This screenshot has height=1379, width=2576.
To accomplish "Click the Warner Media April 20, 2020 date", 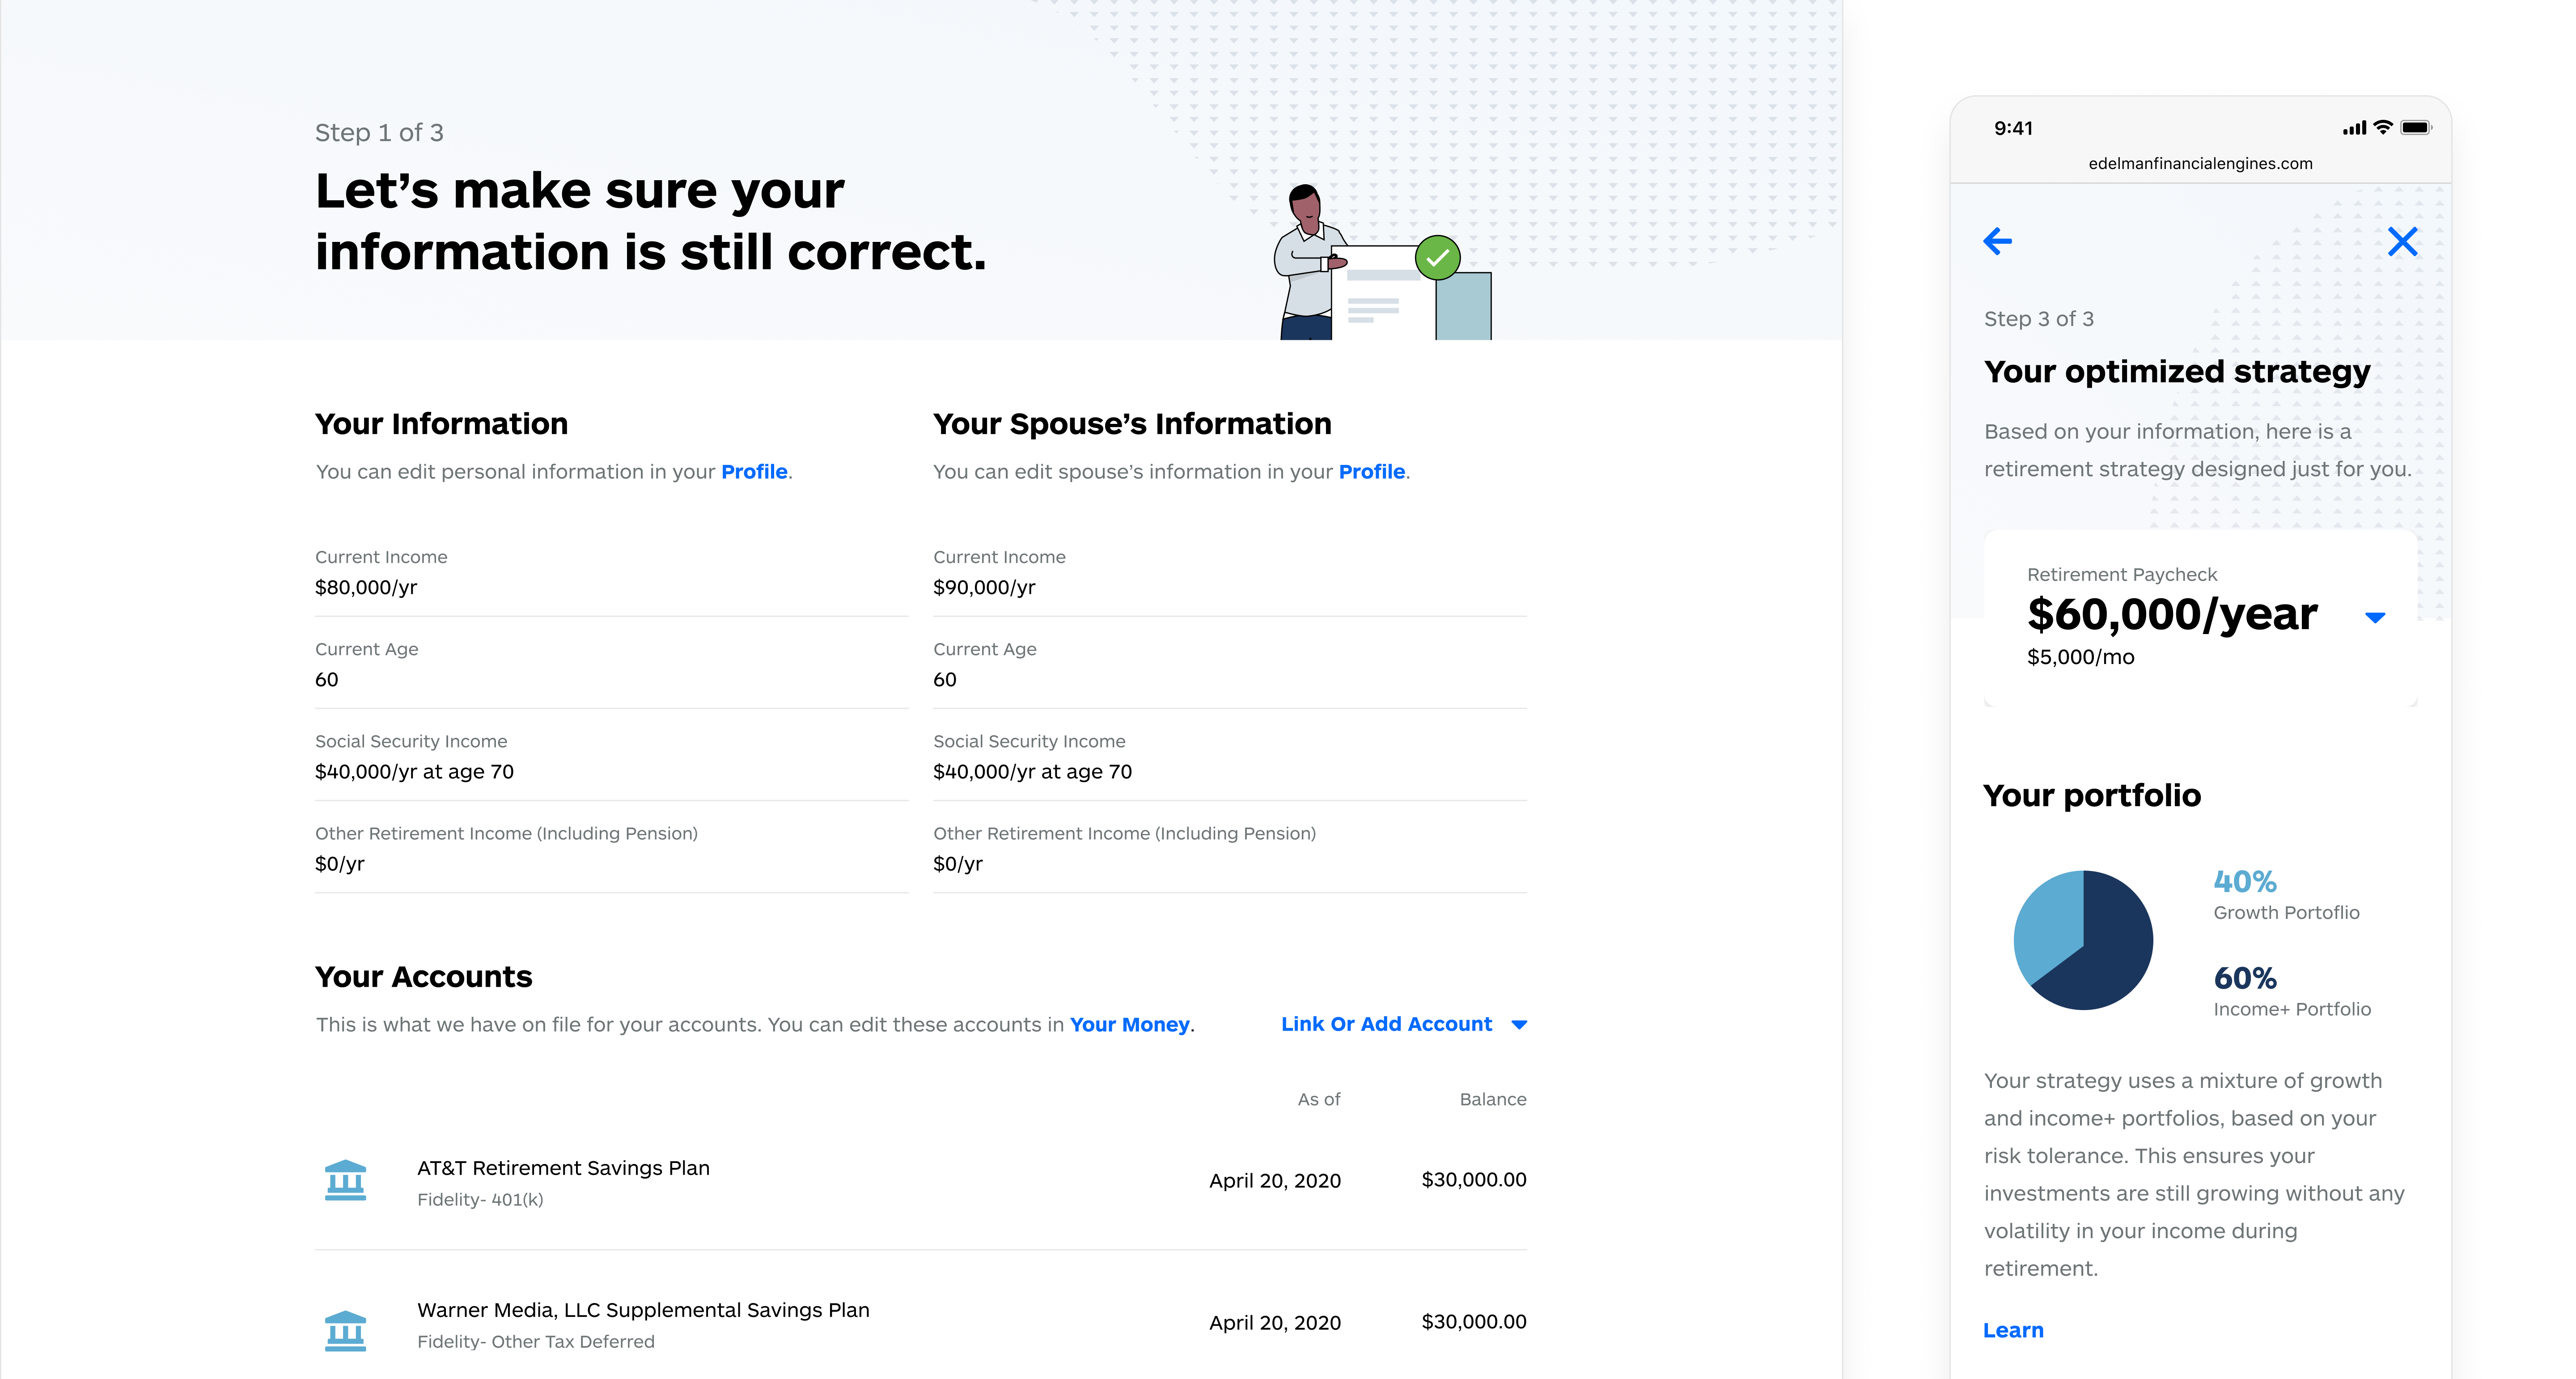I will (x=1274, y=1323).
